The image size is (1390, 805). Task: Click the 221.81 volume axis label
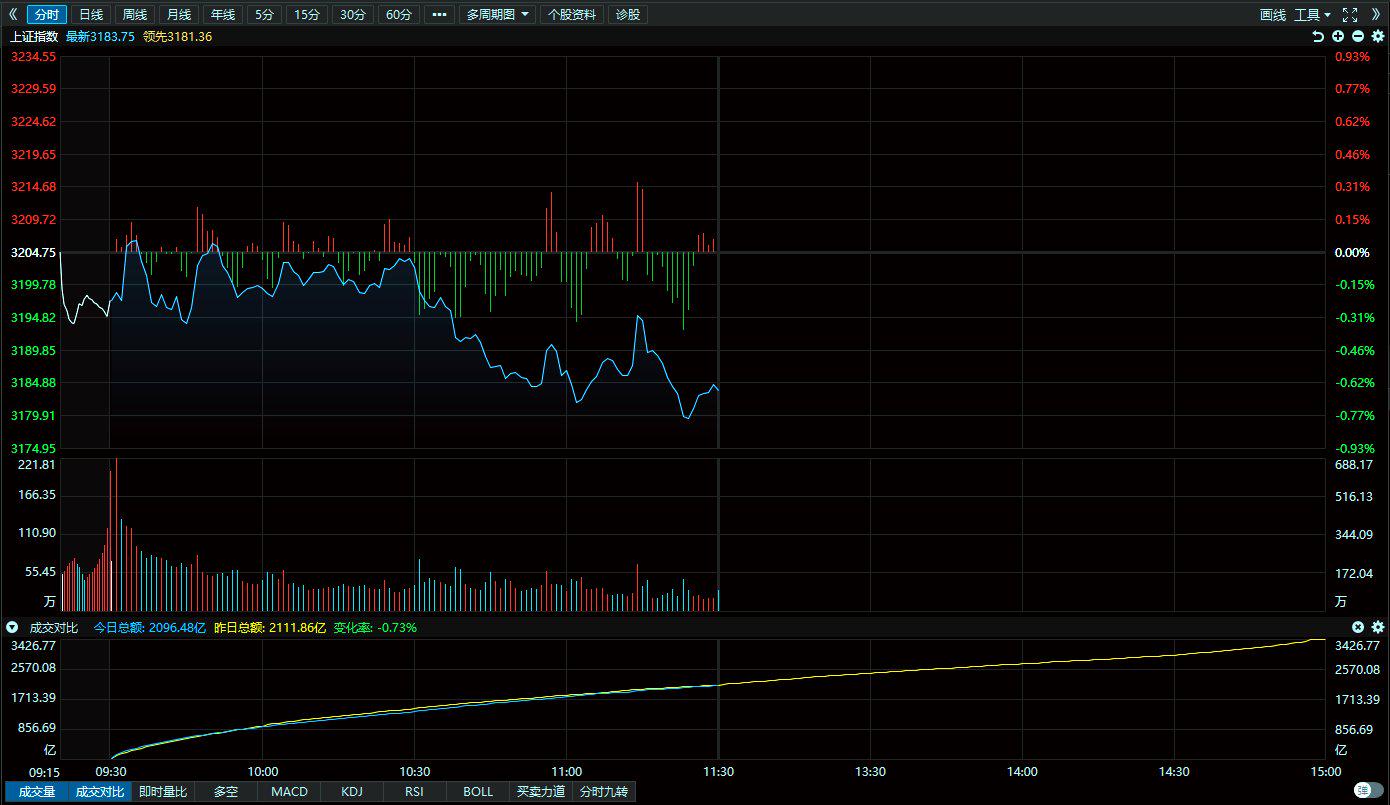(x=36, y=465)
